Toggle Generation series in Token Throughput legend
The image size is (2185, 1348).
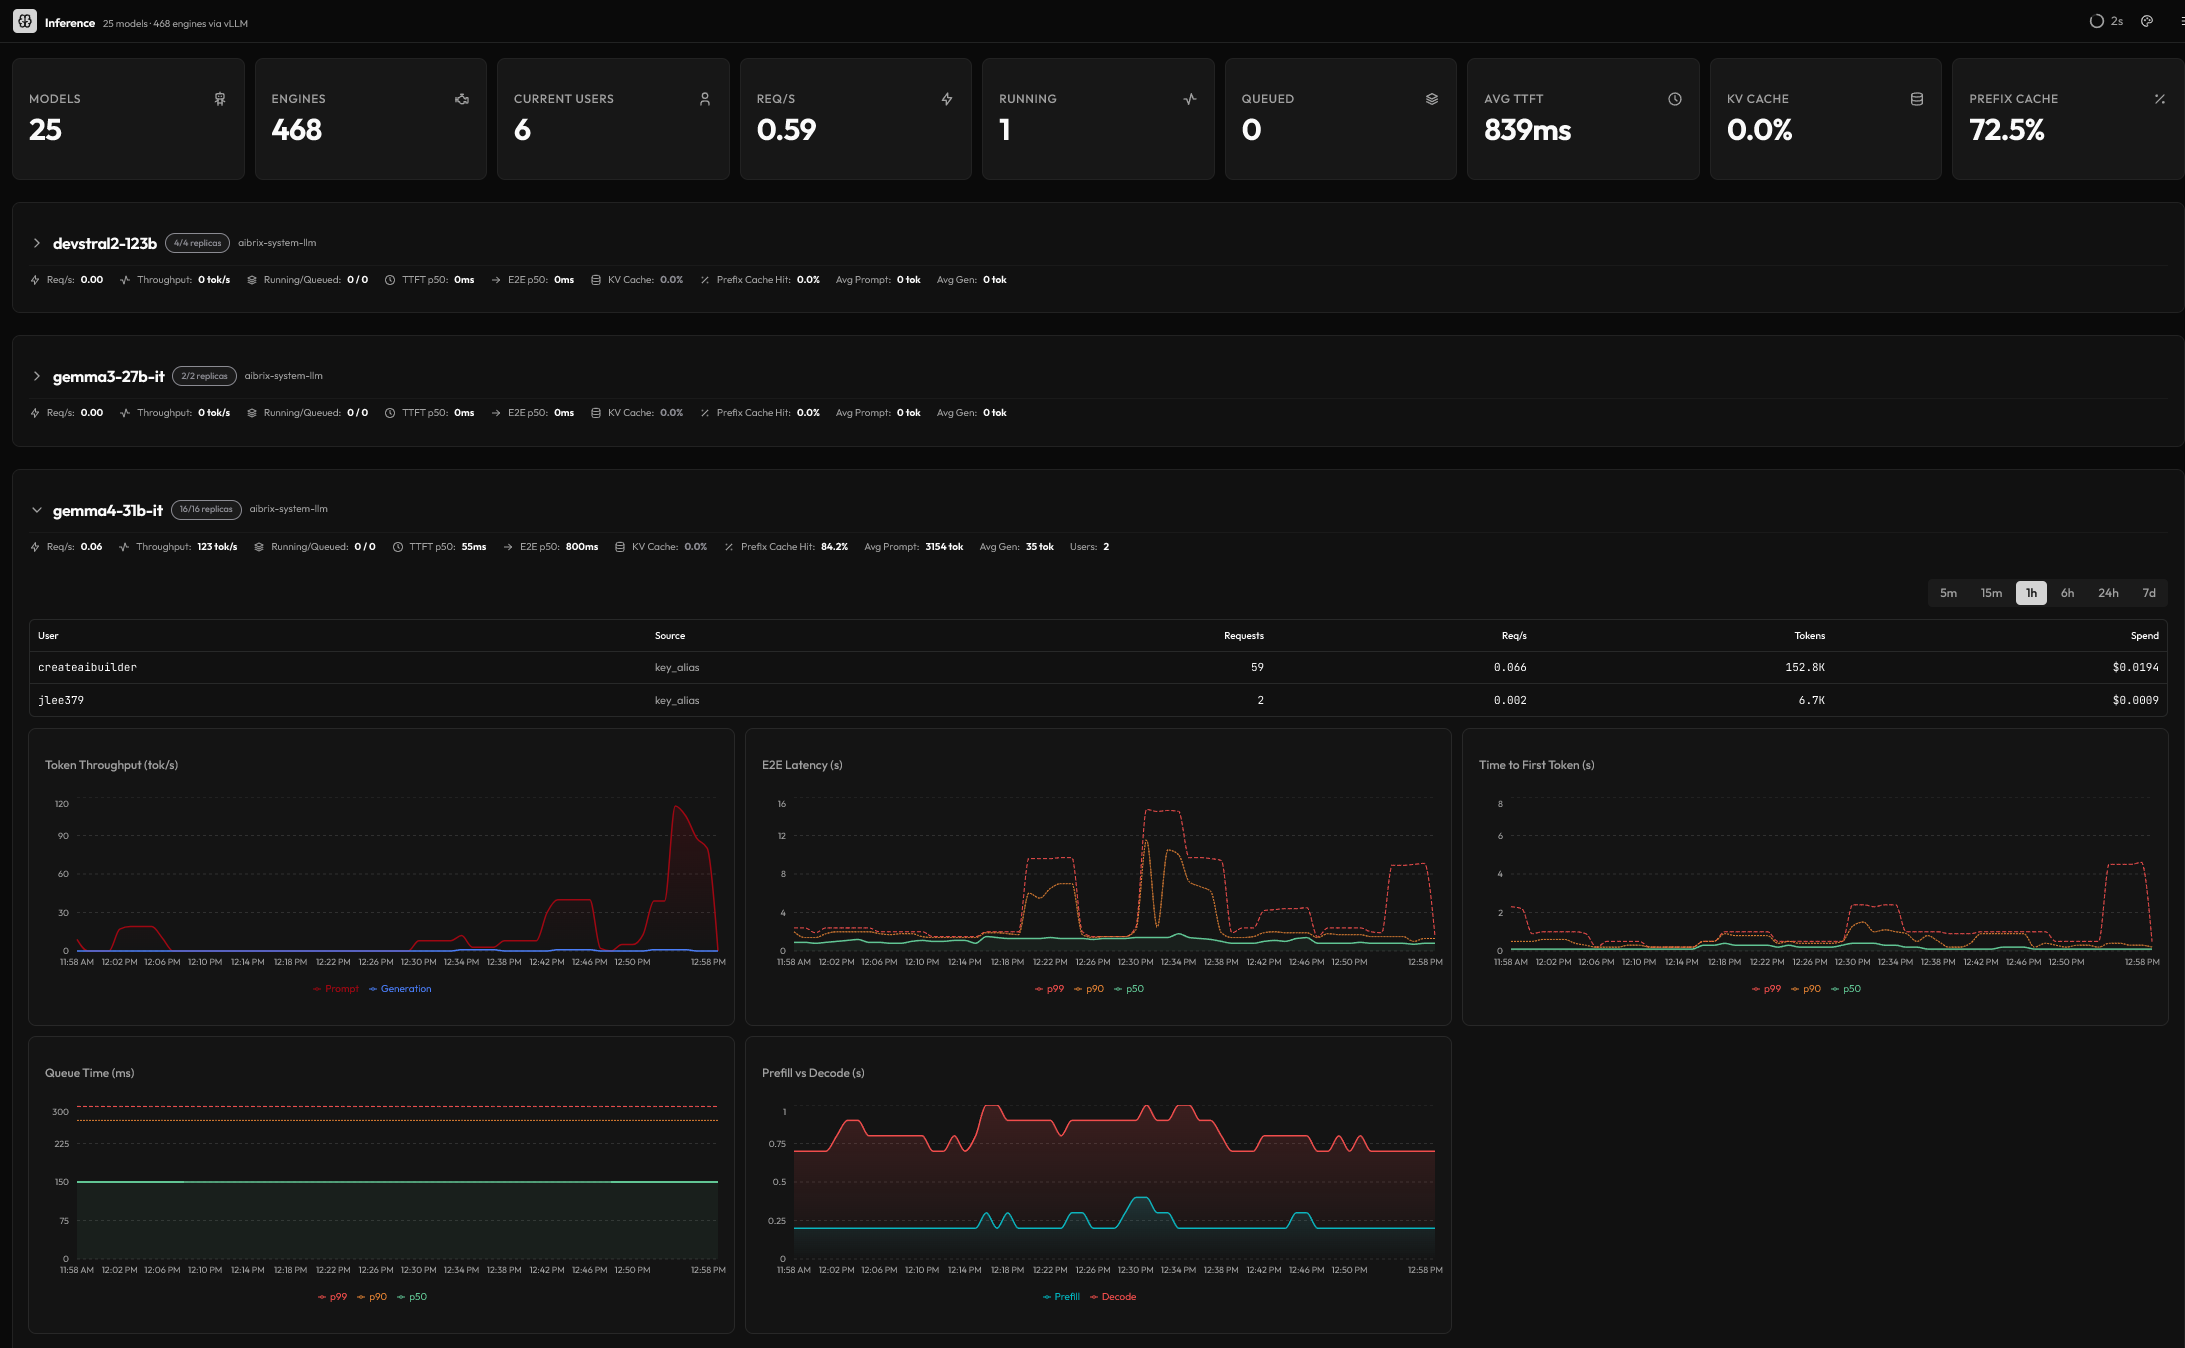click(x=400, y=989)
